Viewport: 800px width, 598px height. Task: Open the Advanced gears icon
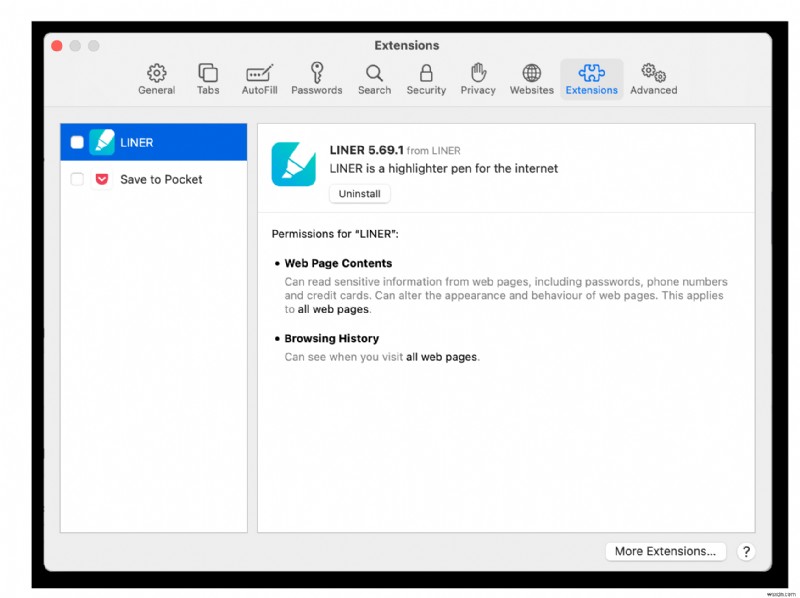coord(654,73)
